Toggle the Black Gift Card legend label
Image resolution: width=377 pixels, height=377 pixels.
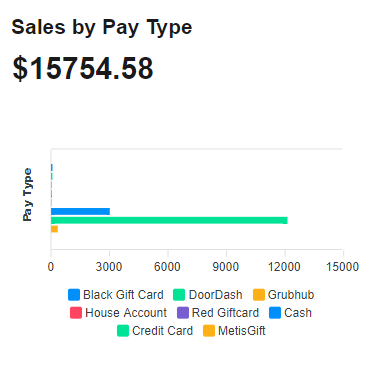[x=123, y=295]
